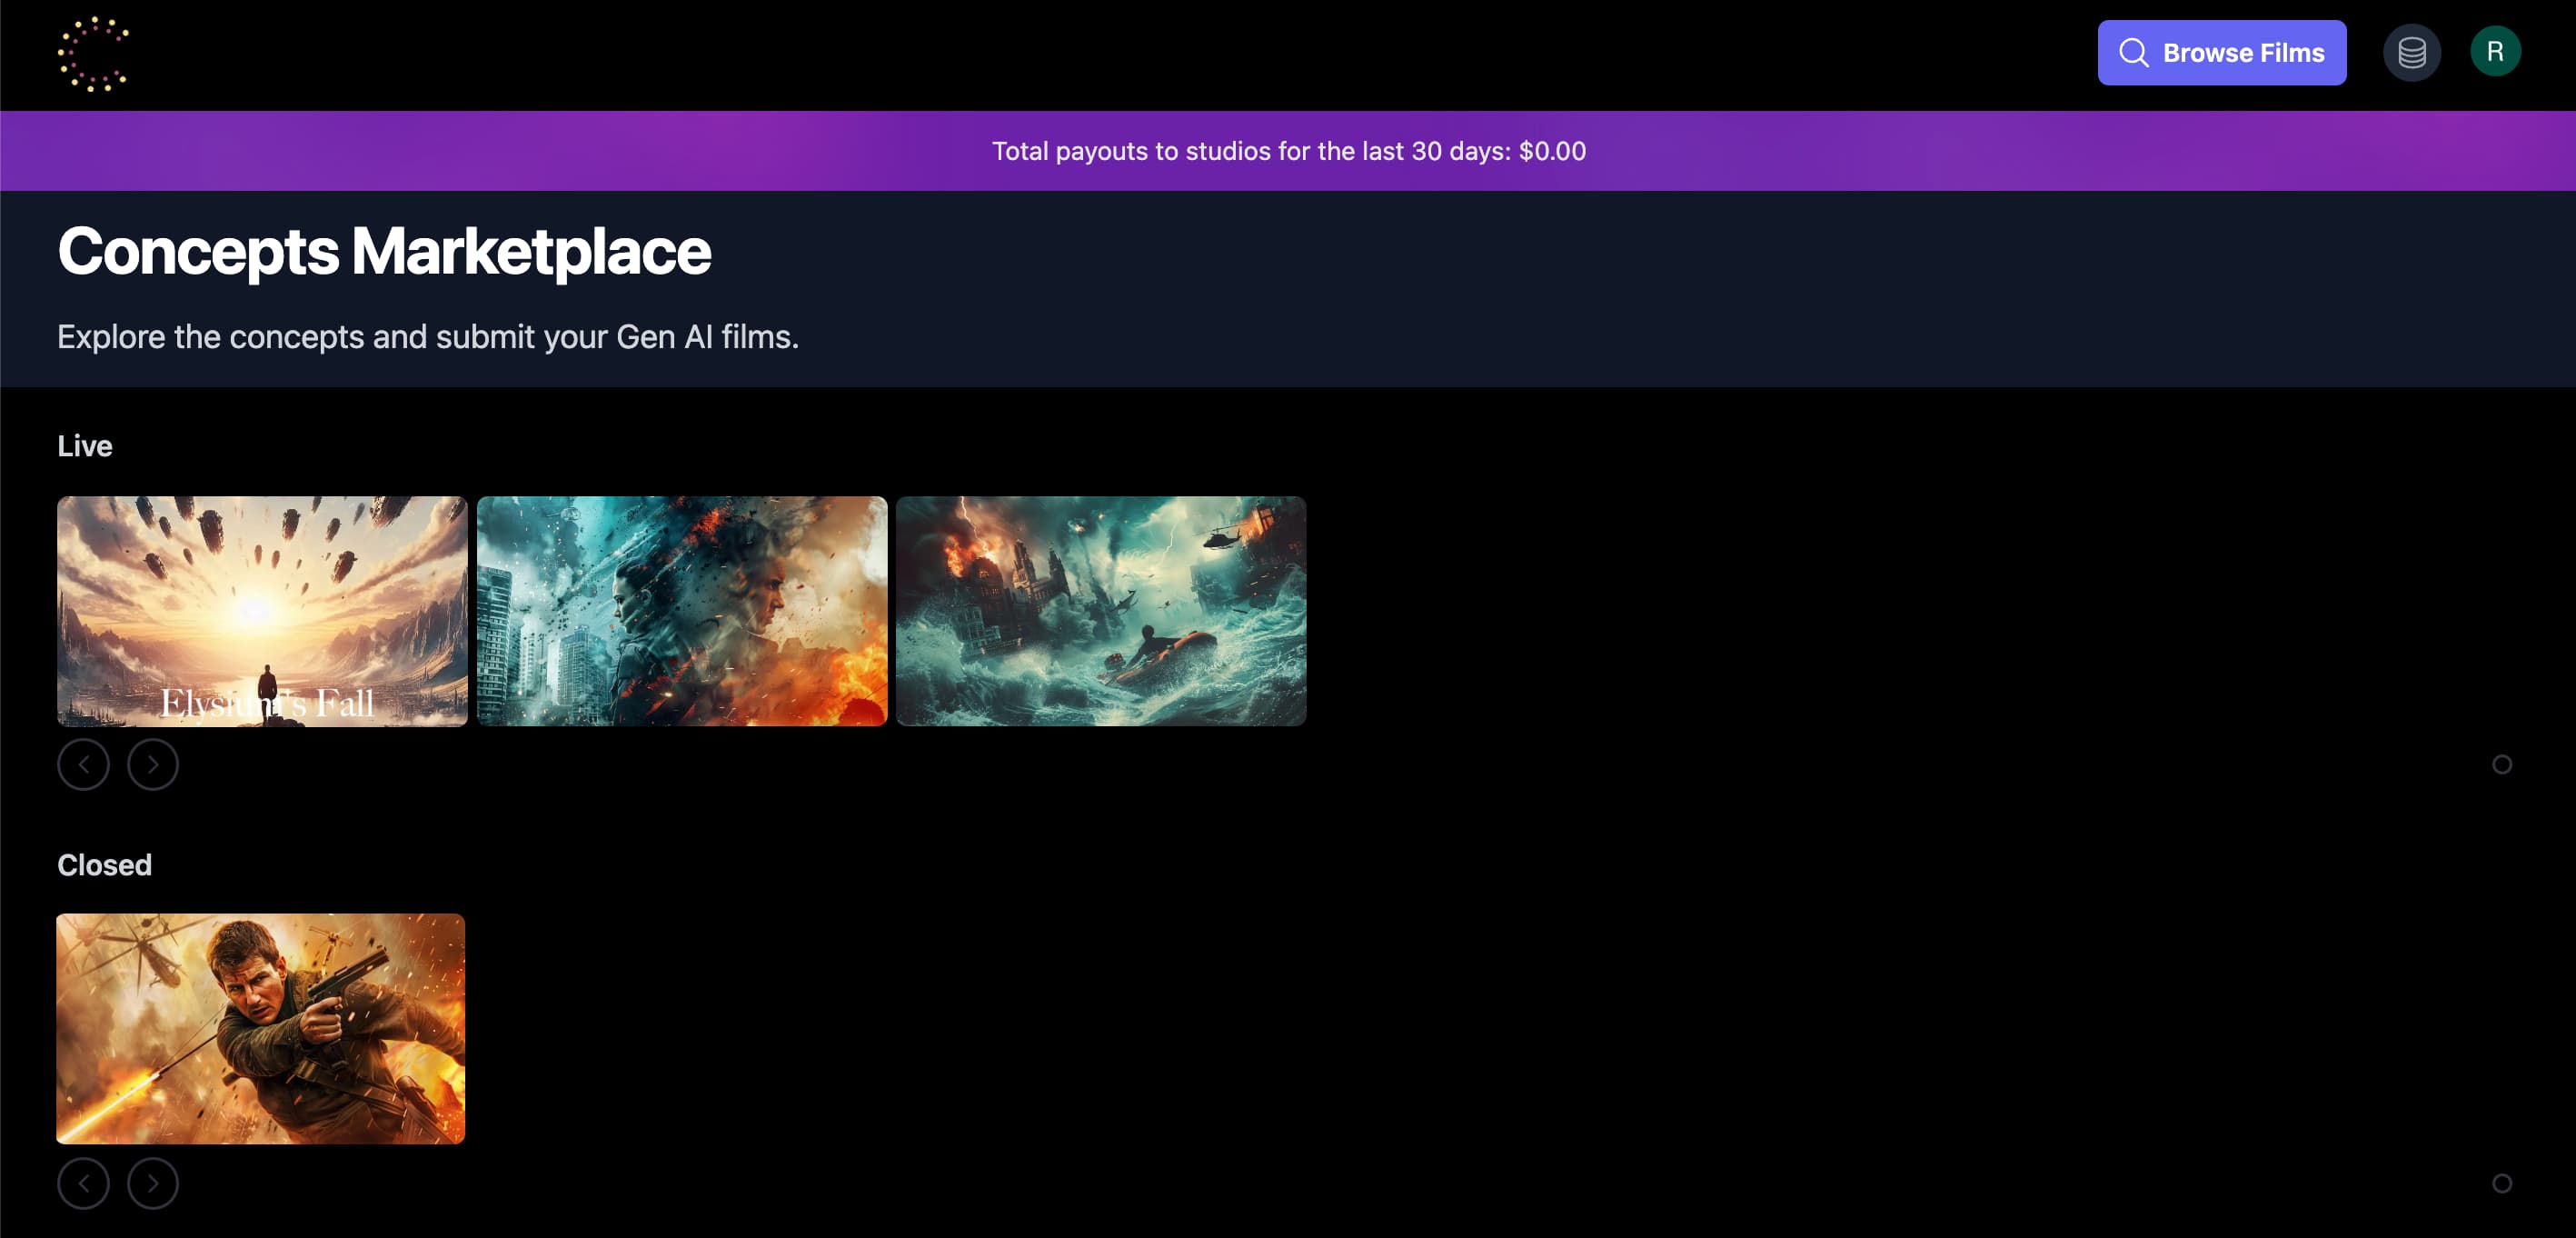Click the Gen AI films description text
The height and width of the screenshot is (1238, 2576).
click(428, 337)
